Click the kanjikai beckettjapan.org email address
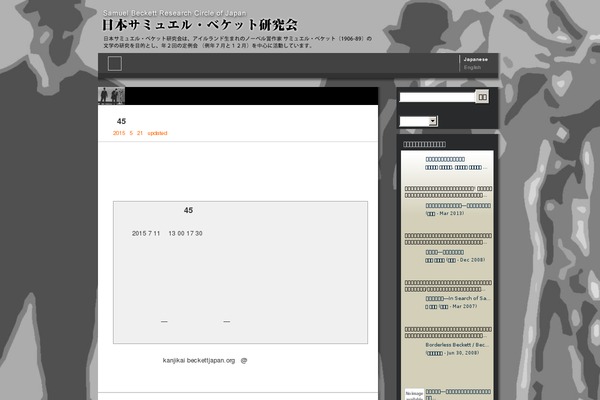Viewport: 600px width, 400px height. pyautogui.click(x=199, y=361)
